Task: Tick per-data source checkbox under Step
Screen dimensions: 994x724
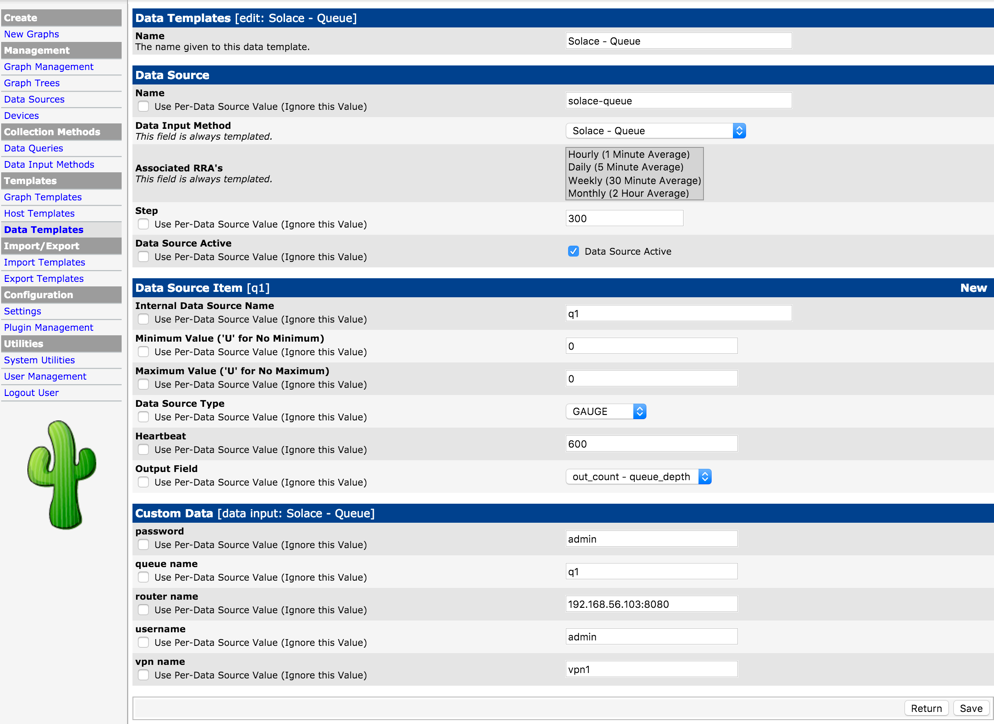Action: (144, 225)
